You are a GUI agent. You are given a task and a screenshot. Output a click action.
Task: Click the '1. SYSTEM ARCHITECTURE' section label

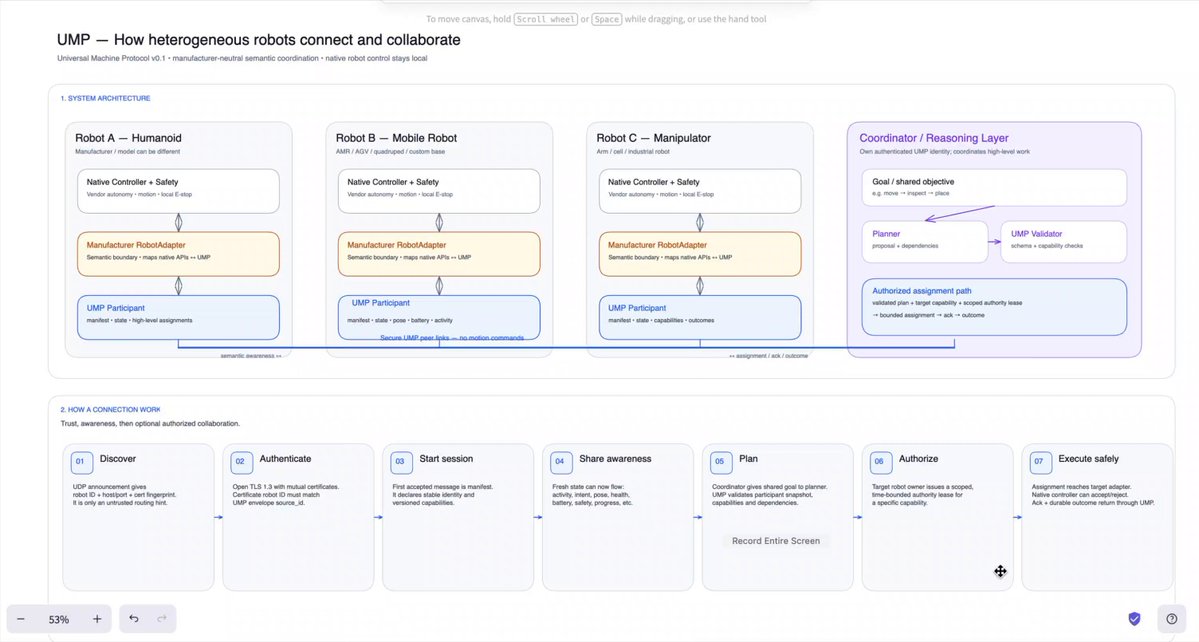[106, 99]
